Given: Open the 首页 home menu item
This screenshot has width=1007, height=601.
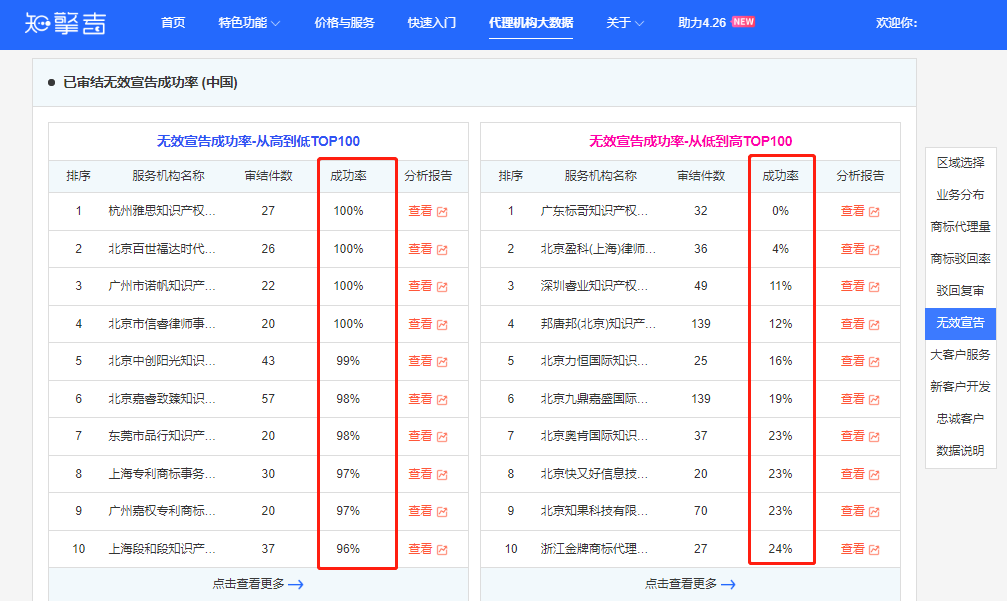Looking at the screenshot, I should (173, 22).
